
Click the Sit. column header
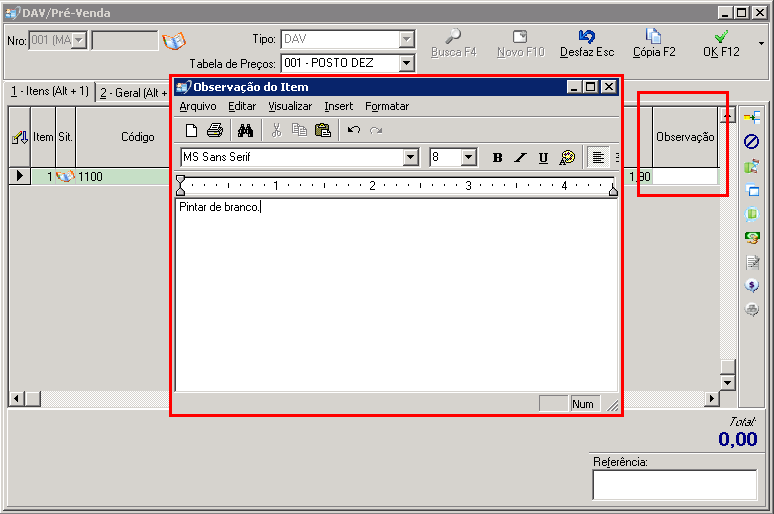[65, 137]
